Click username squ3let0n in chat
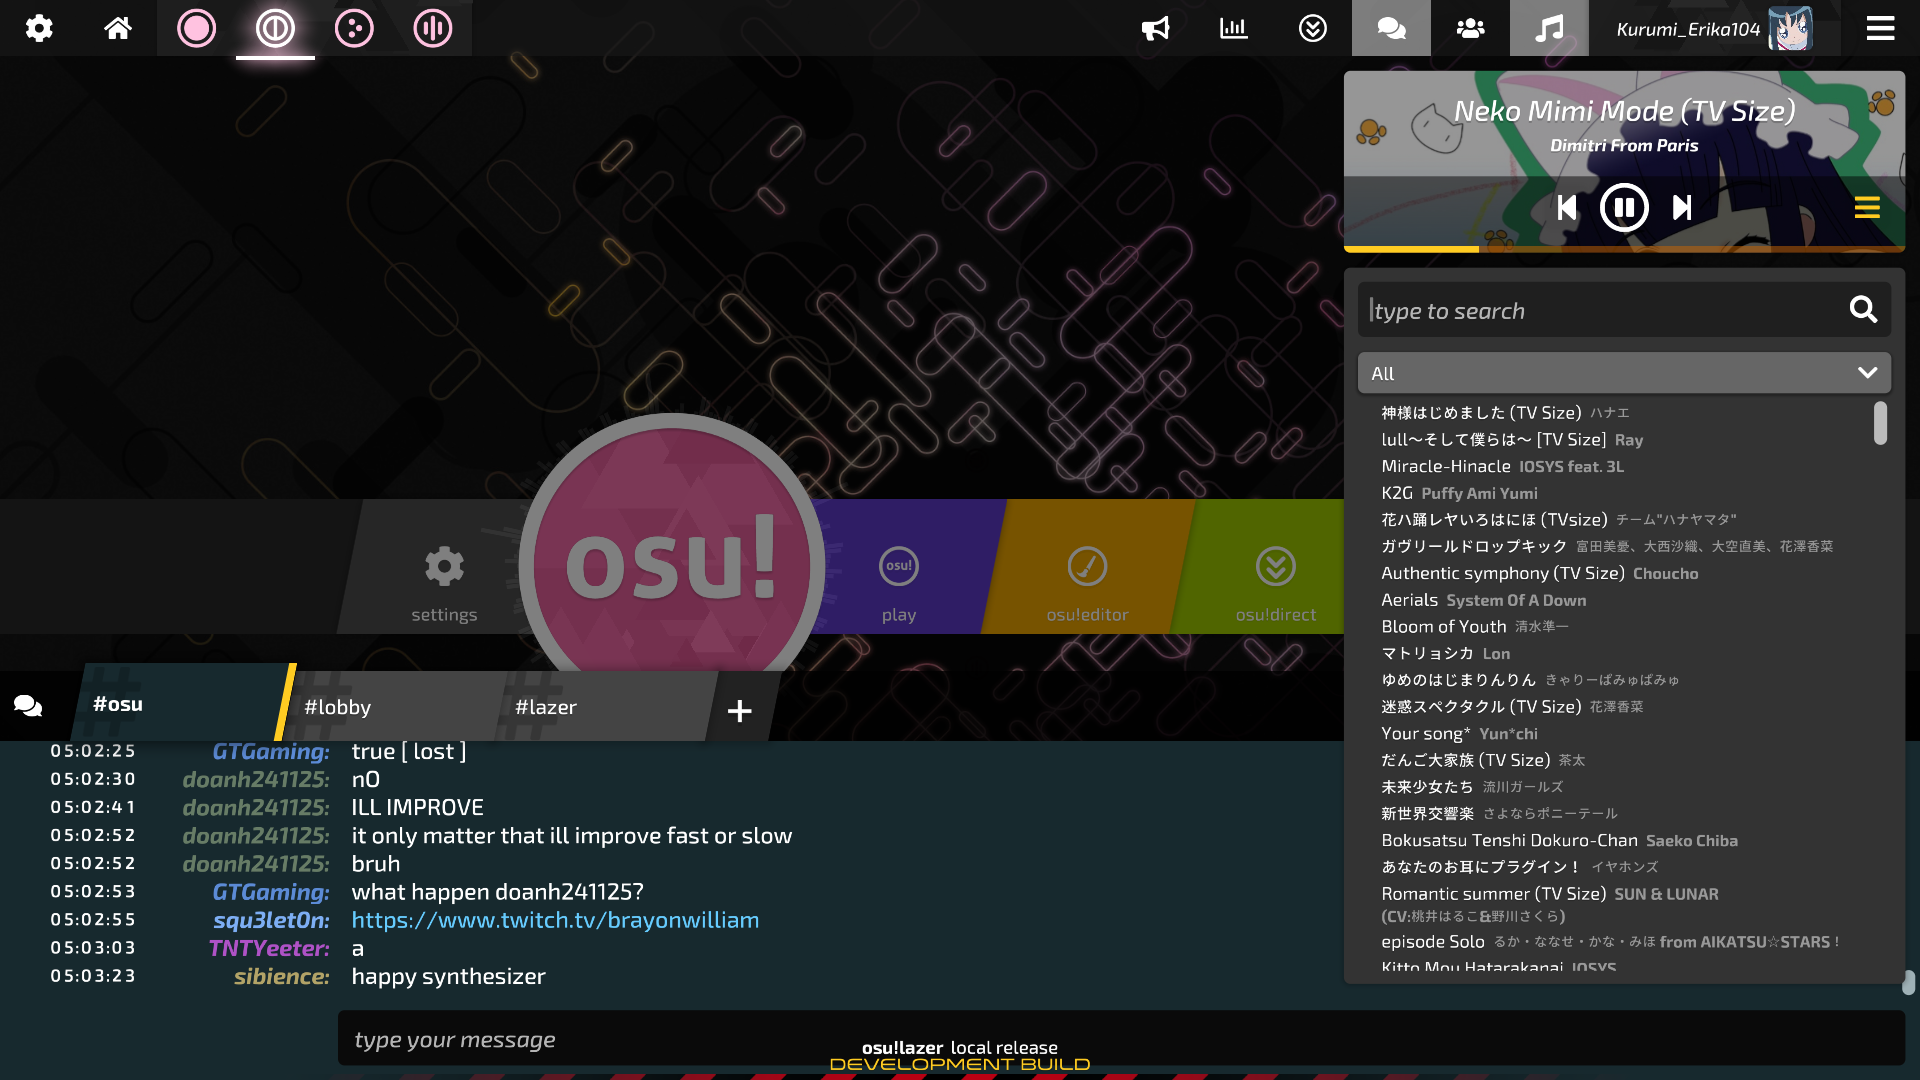The image size is (1920, 1080). pyautogui.click(x=271, y=920)
